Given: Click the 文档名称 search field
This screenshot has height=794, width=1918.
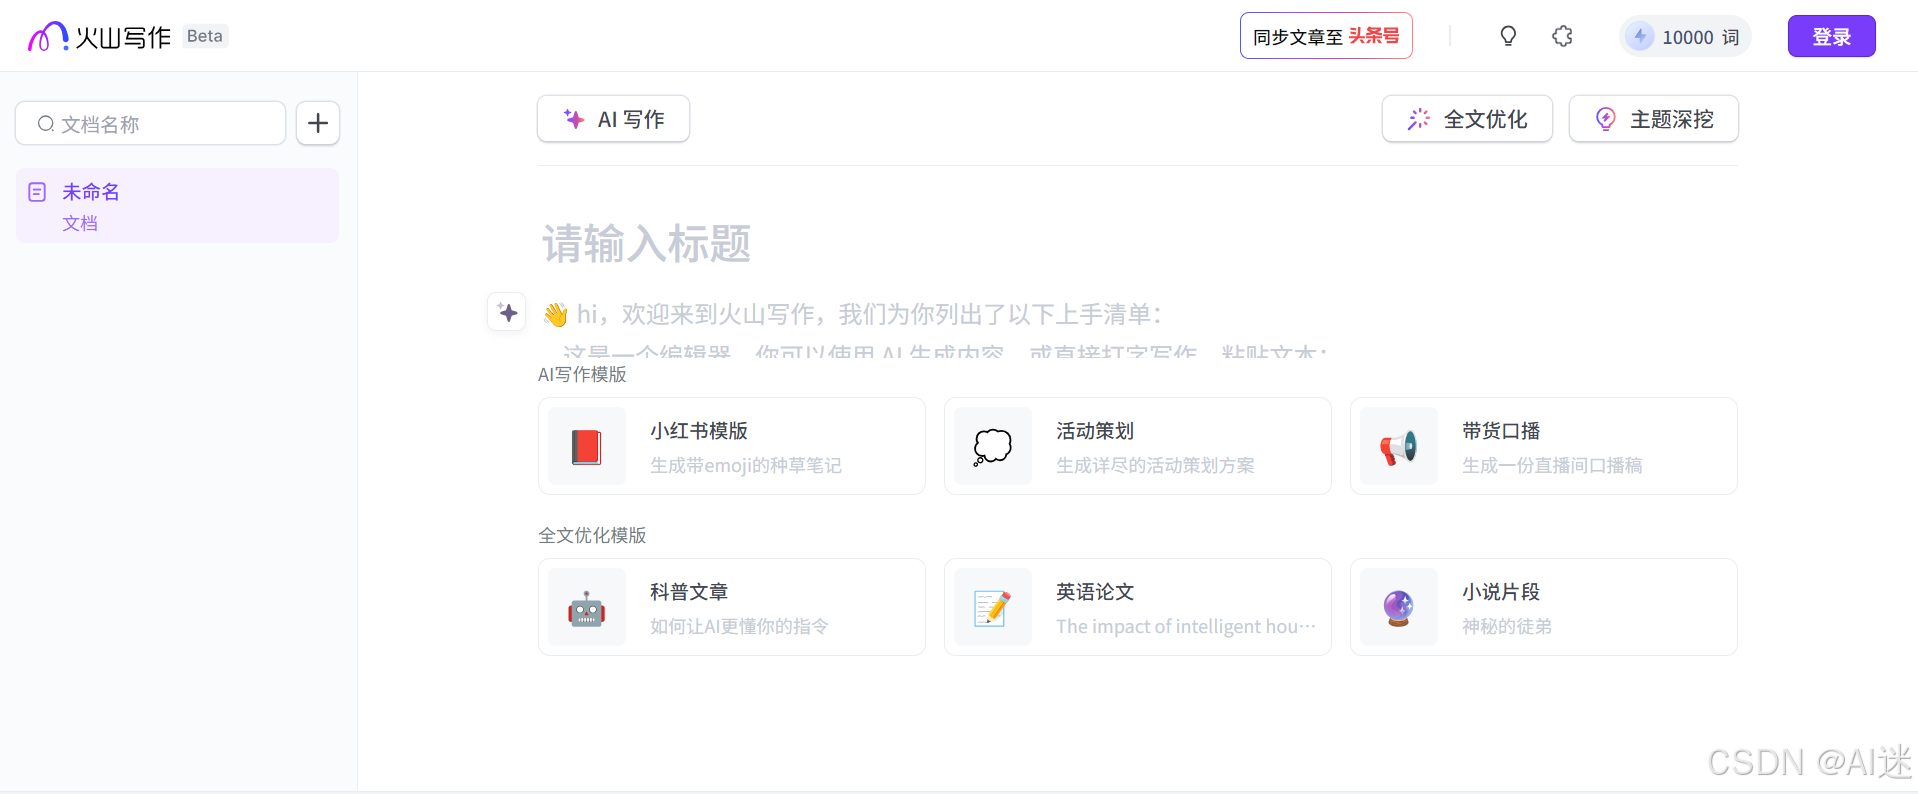Looking at the screenshot, I should pos(150,123).
